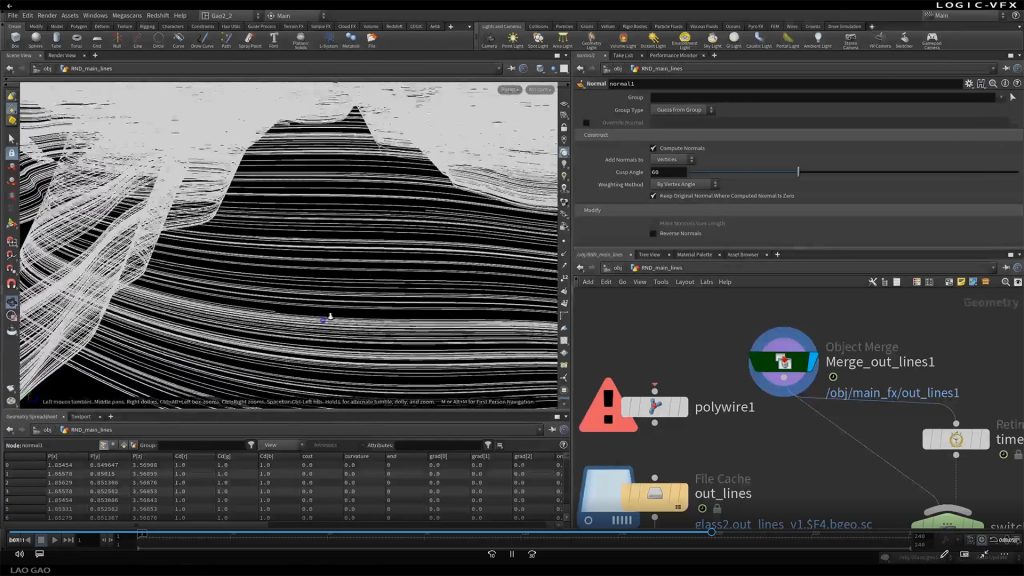1024x576 pixels.
Task: Open parameter gear menu for Normal node
Action: pos(967,84)
